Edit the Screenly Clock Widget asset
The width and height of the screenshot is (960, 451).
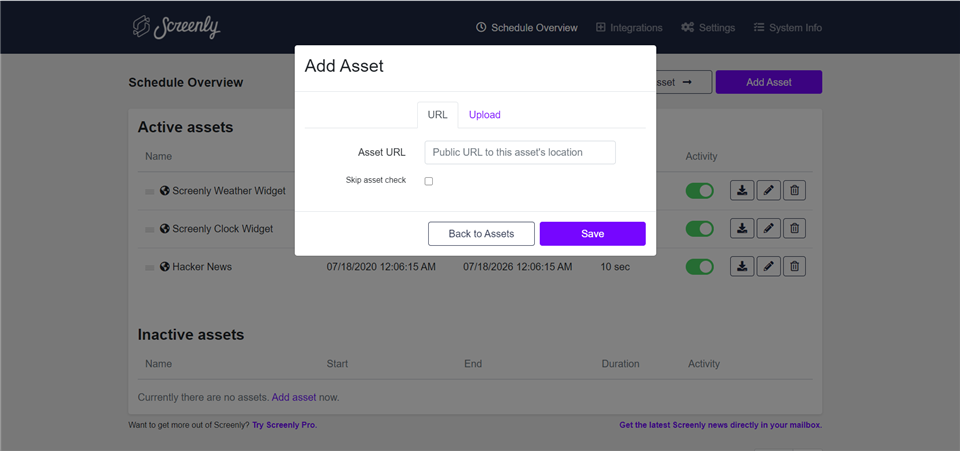(768, 229)
